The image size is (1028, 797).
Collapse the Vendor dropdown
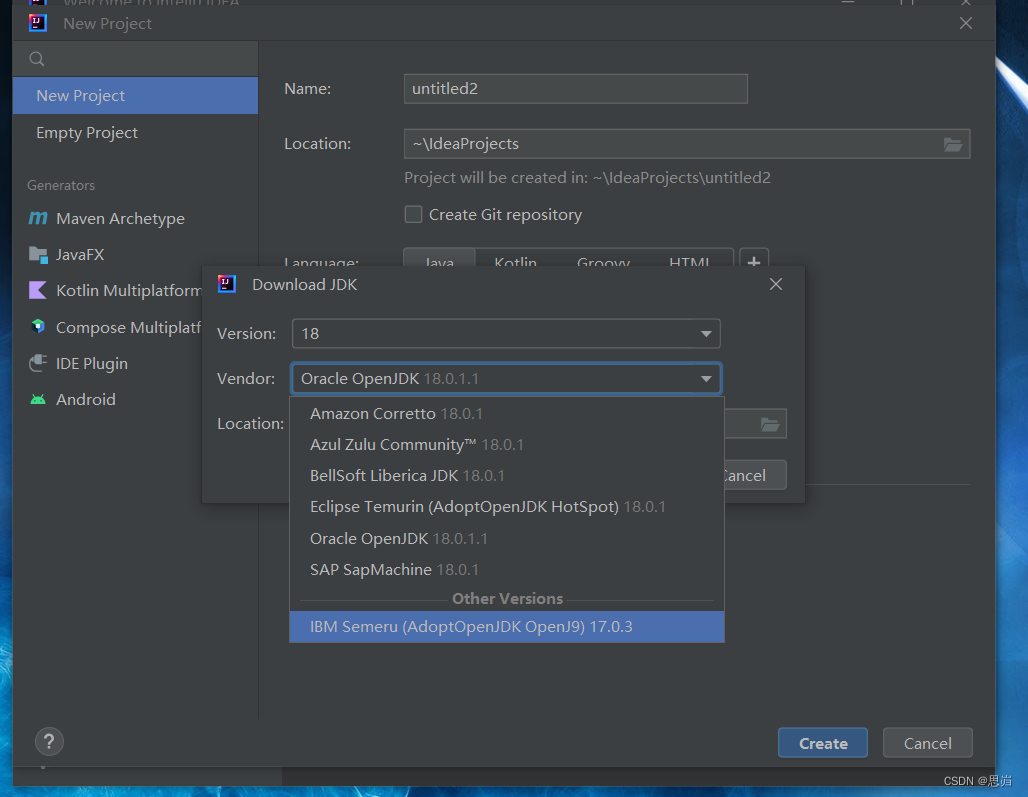[x=706, y=379]
